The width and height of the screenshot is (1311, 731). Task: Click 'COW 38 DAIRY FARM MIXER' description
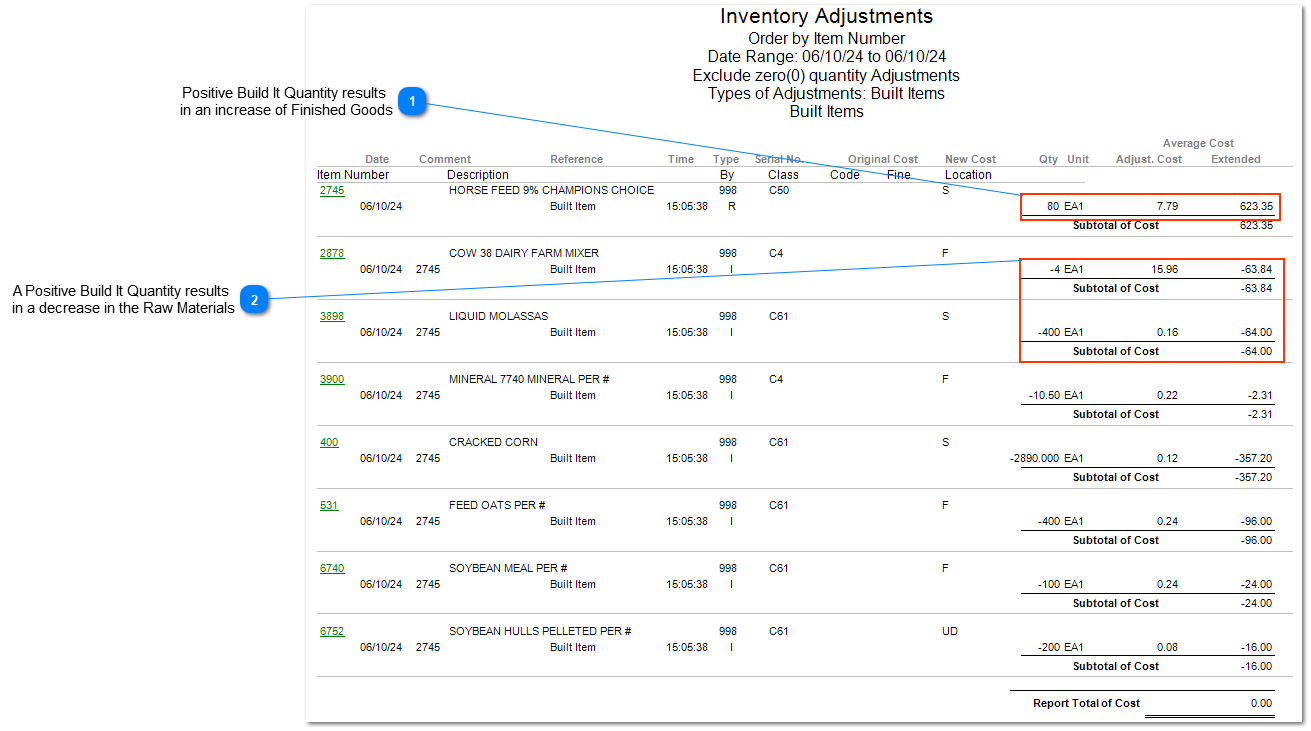point(524,253)
